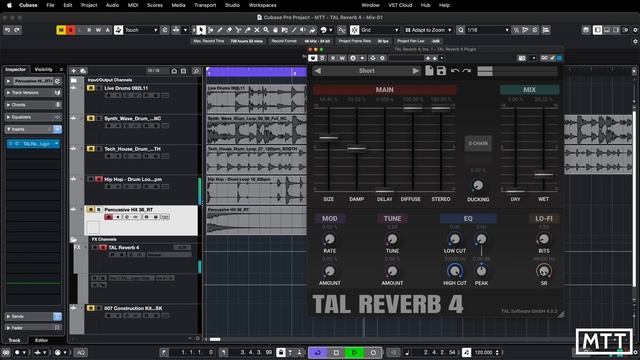Open the Project menu

[89, 5]
